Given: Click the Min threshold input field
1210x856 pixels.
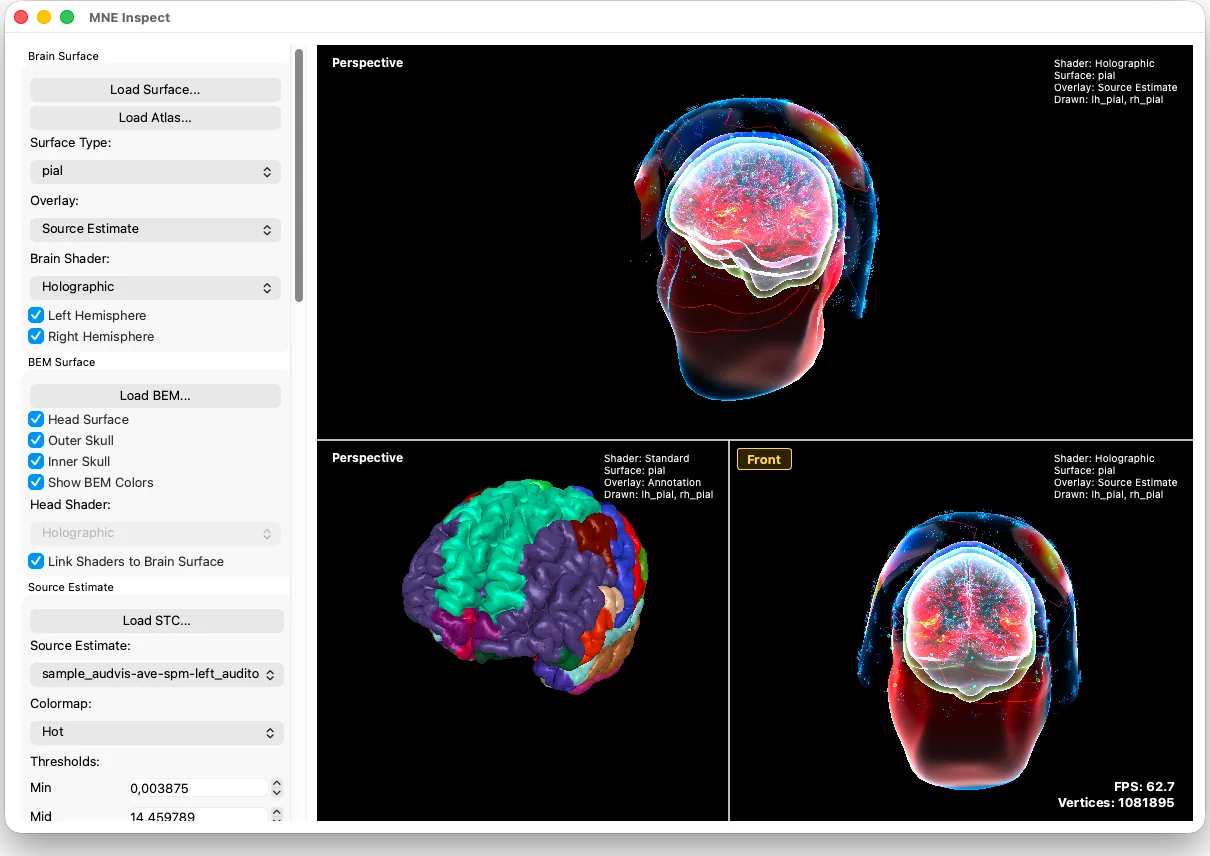Looking at the screenshot, I should [x=198, y=788].
